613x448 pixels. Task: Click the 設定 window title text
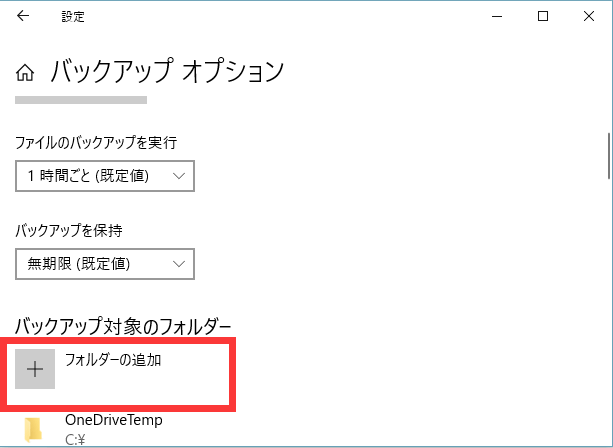(x=72, y=16)
